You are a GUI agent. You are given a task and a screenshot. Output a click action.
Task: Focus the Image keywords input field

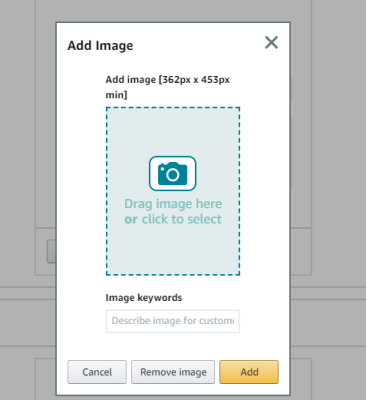click(173, 321)
